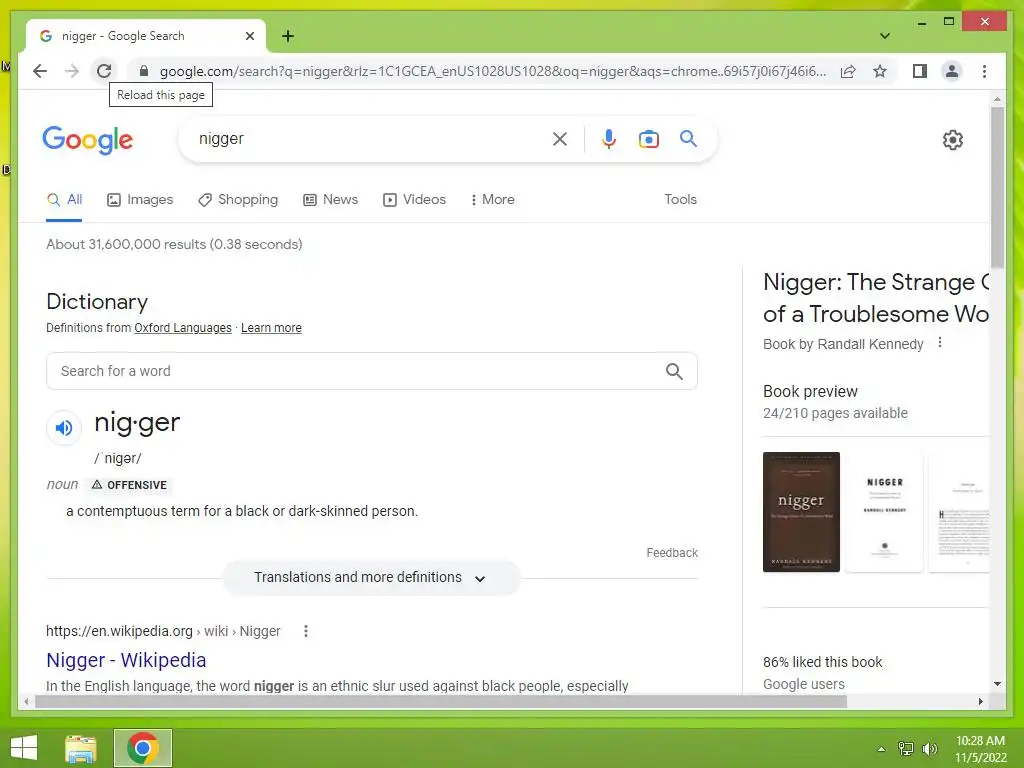Image resolution: width=1024 pixels, height=768 pixels.
Task: Bookmark this tab with the star icon
Action: point(880,71)
